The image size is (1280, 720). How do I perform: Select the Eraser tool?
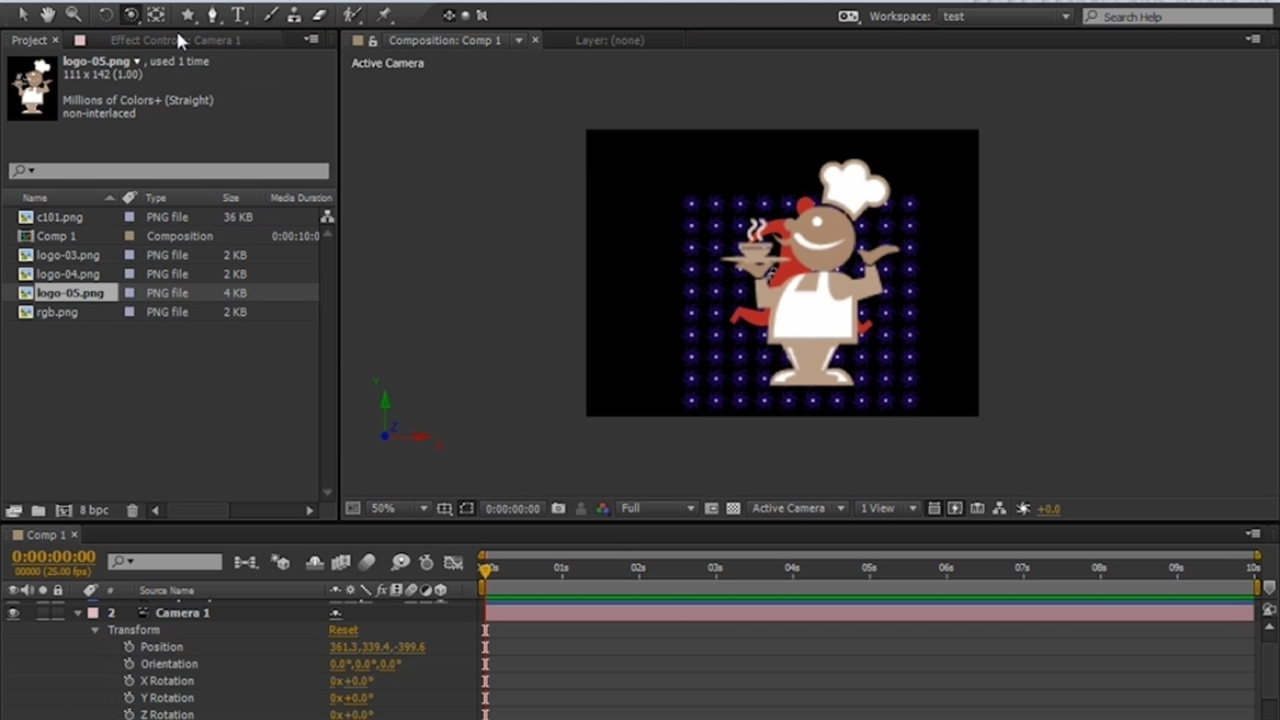319,15
